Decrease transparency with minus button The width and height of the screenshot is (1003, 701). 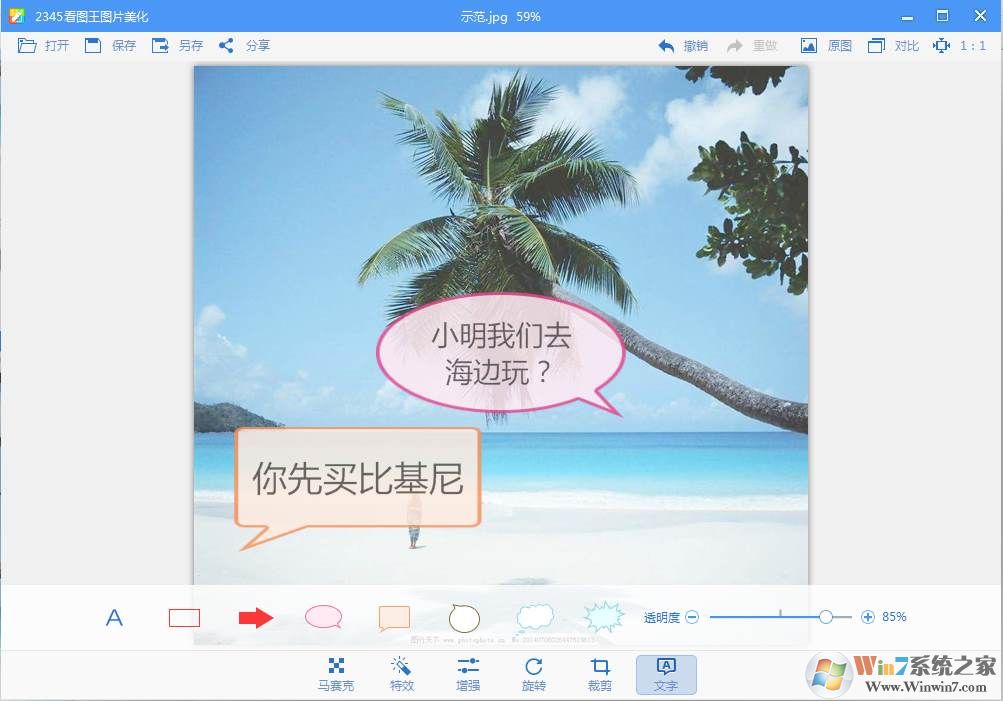point(692,617)
